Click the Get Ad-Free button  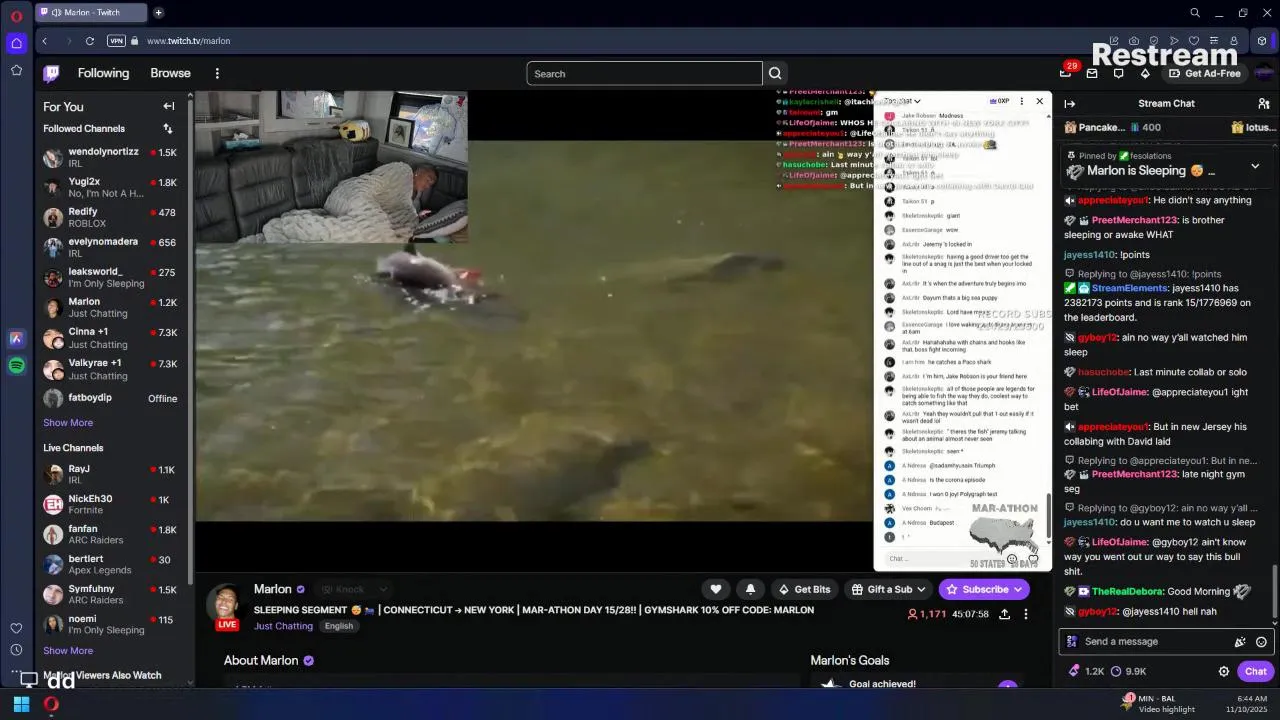pos(1204,73)
